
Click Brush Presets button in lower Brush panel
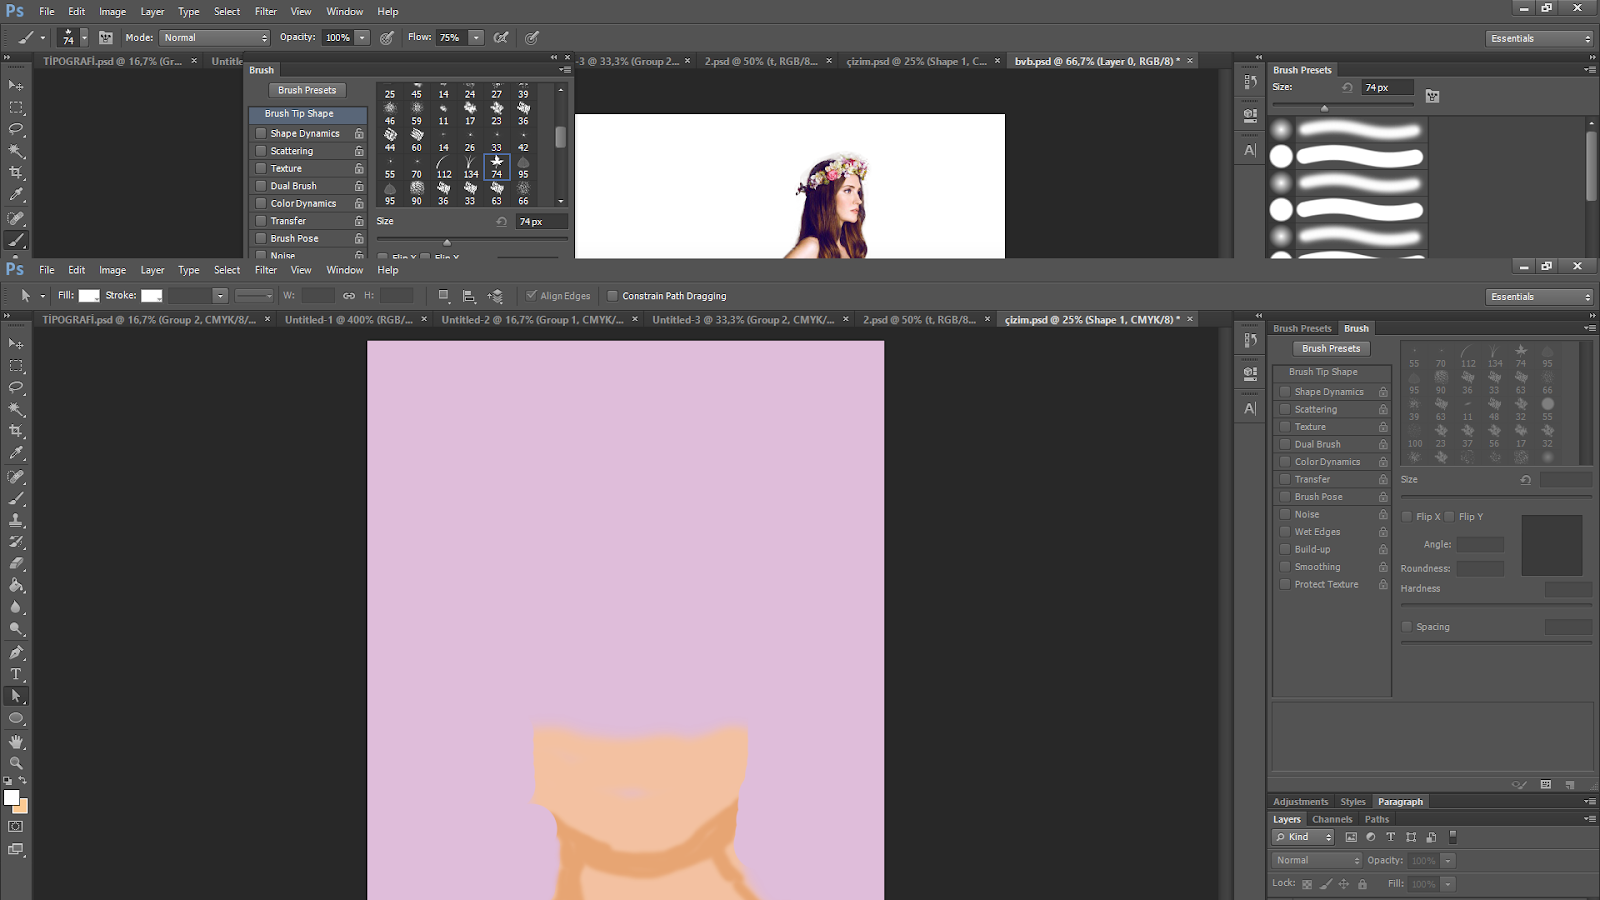(x=1331, y=349)
